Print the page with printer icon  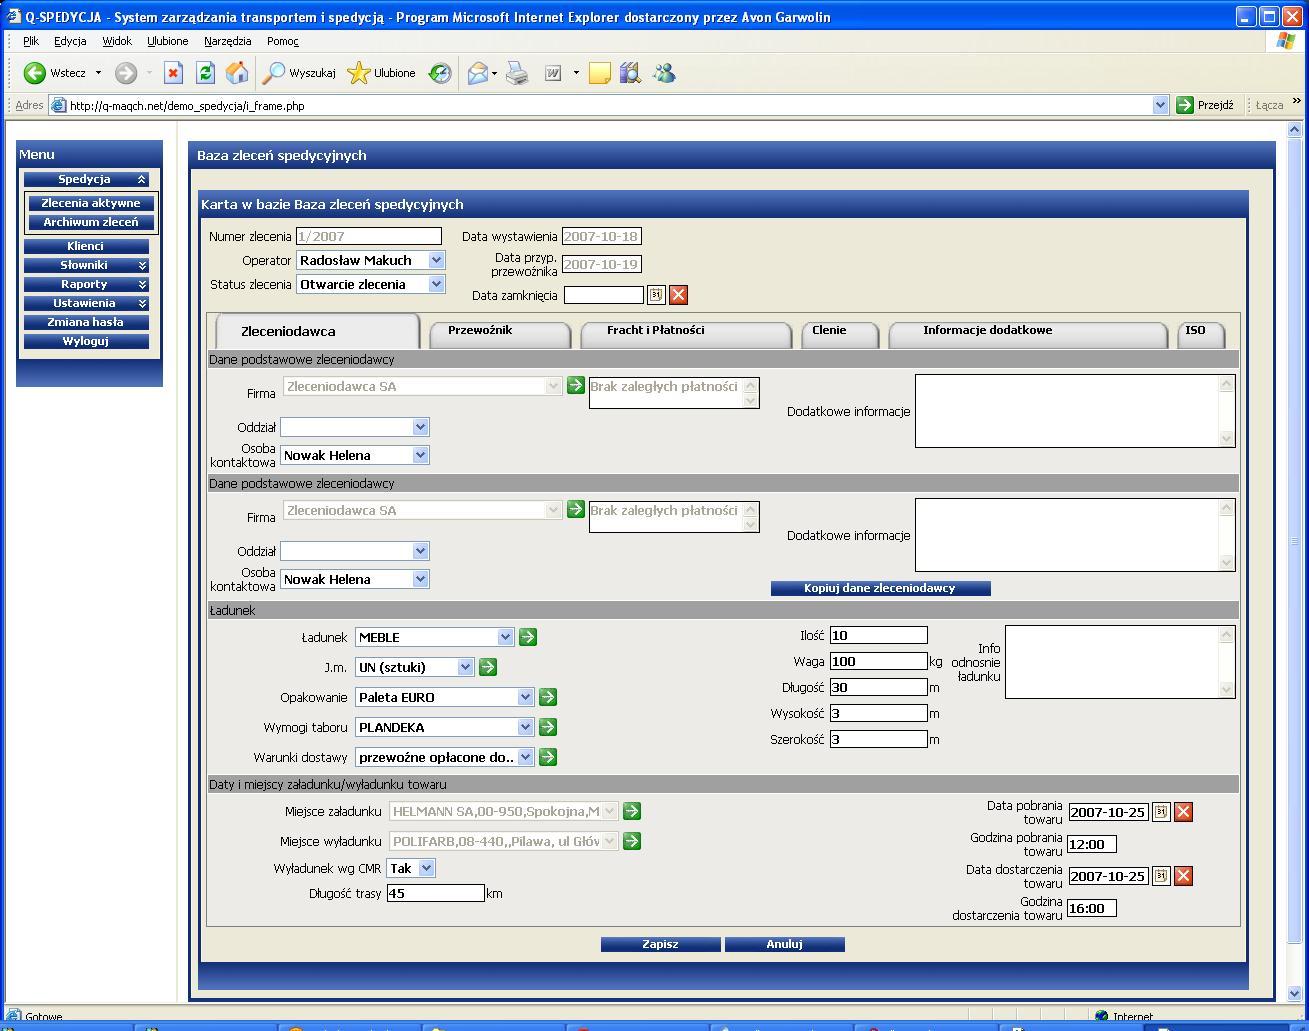(x=517, y=73)
